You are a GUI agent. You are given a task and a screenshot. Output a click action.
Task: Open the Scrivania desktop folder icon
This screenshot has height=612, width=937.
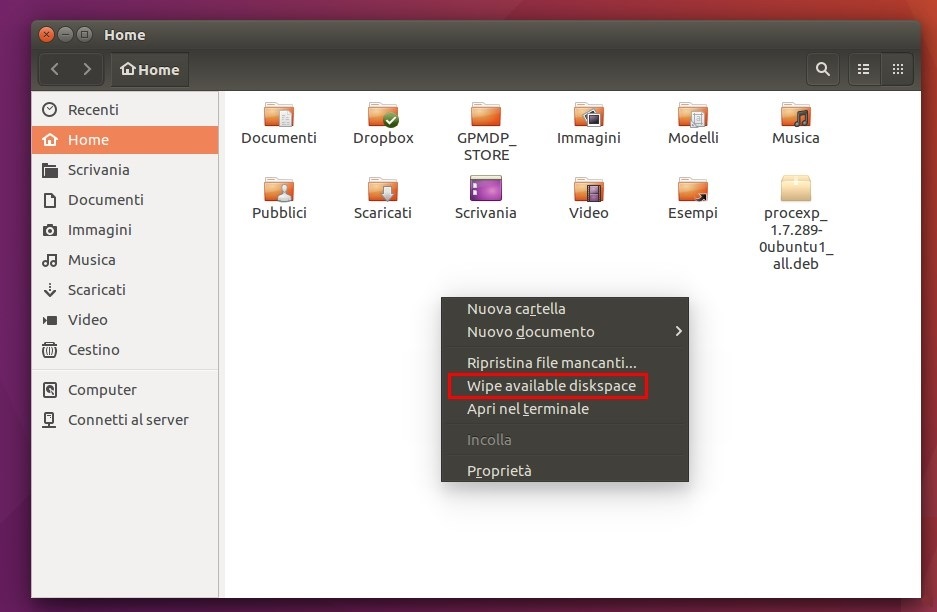[486, 188]
